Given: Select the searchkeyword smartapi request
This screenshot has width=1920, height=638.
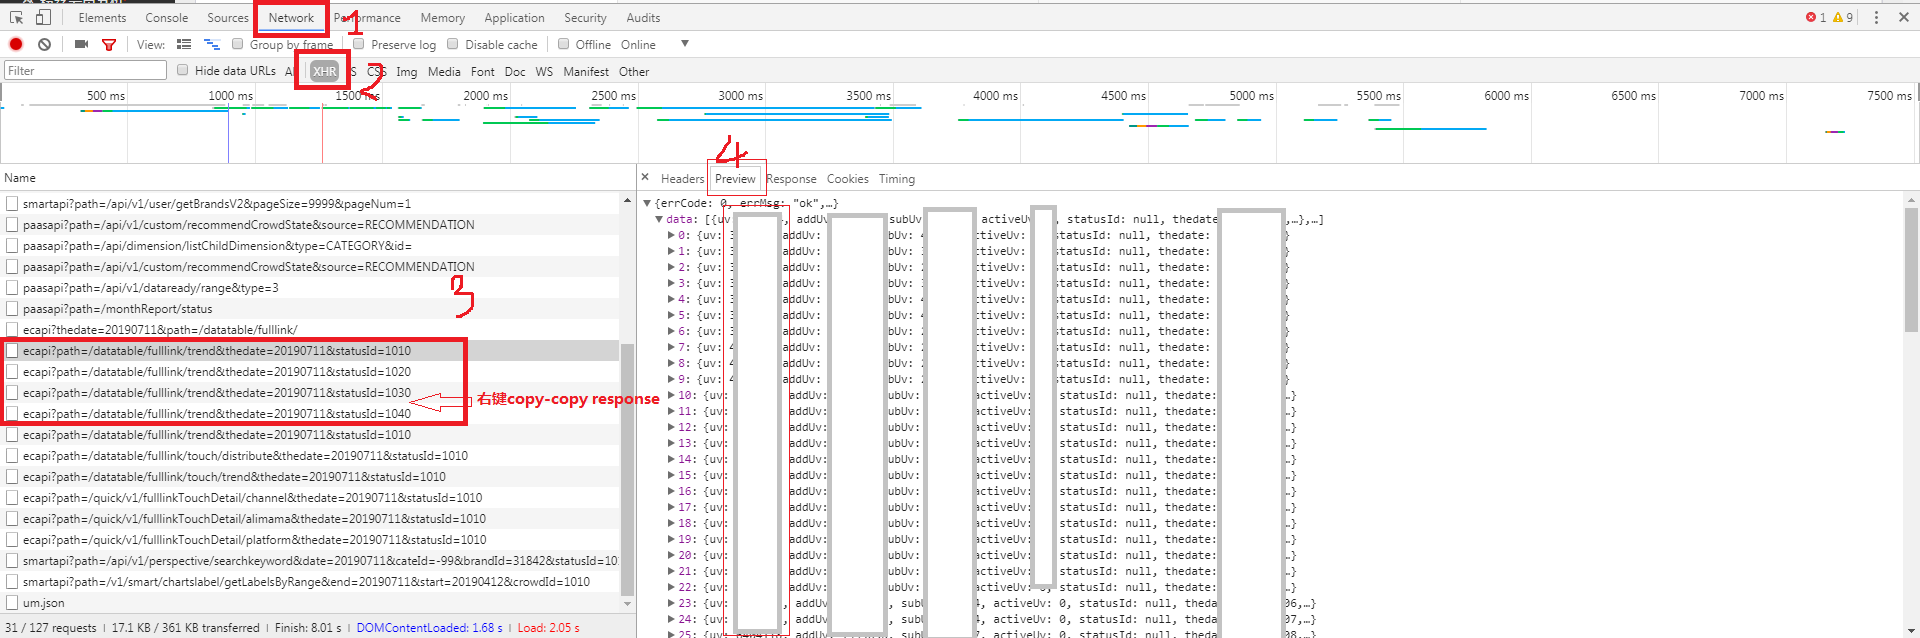Looking at the screenshot, I should point(310,561).
